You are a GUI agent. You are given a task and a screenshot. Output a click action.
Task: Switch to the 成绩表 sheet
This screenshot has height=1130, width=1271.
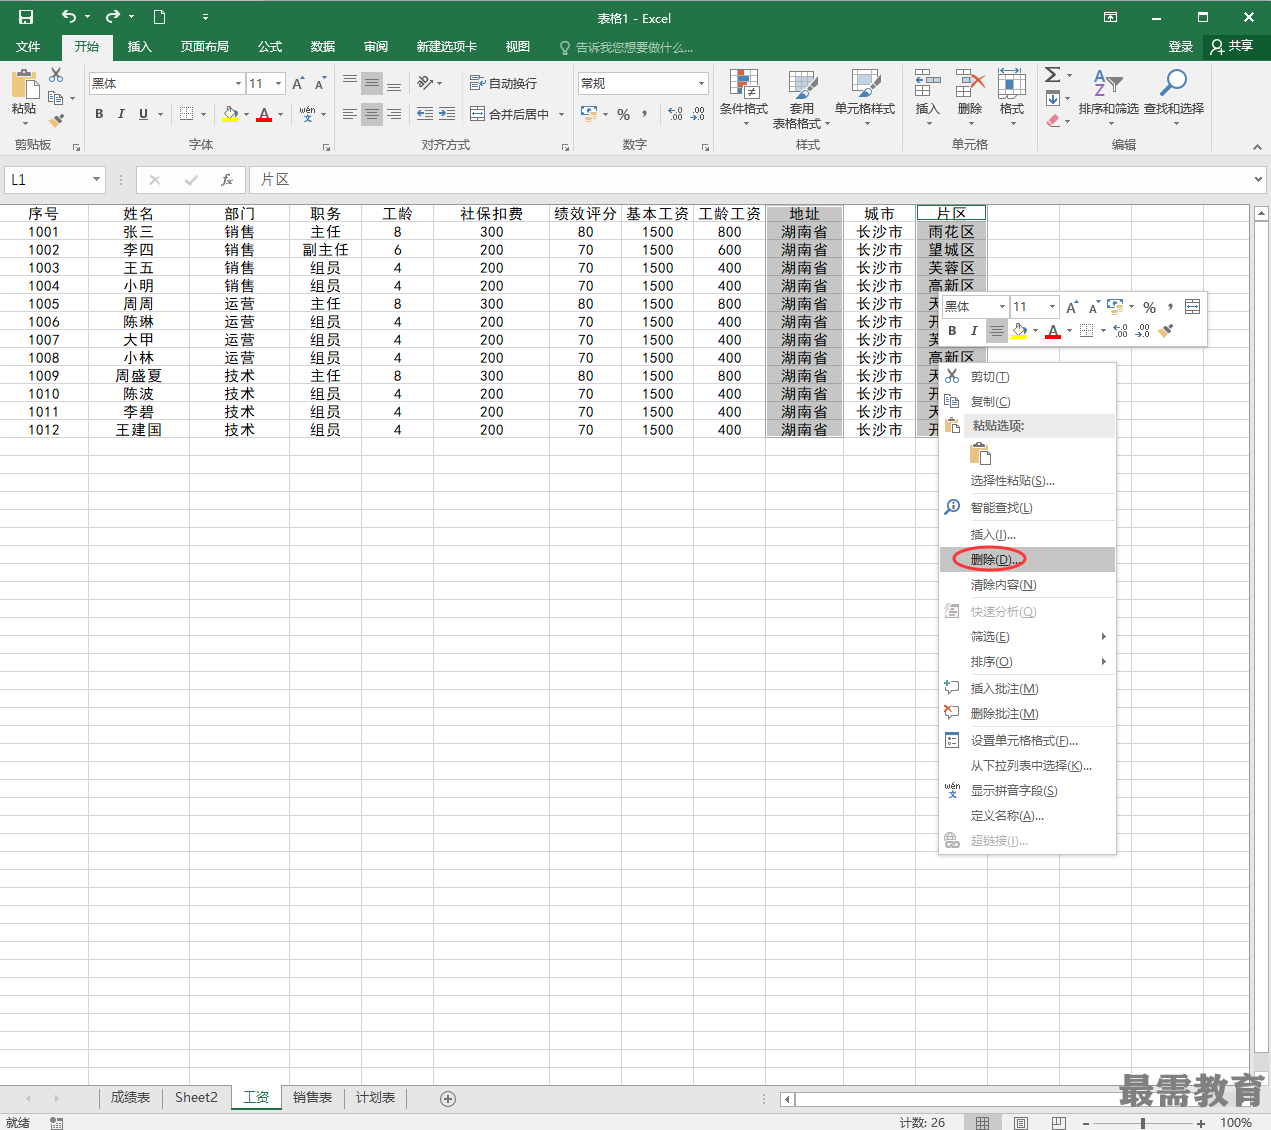coord(130,1098)
